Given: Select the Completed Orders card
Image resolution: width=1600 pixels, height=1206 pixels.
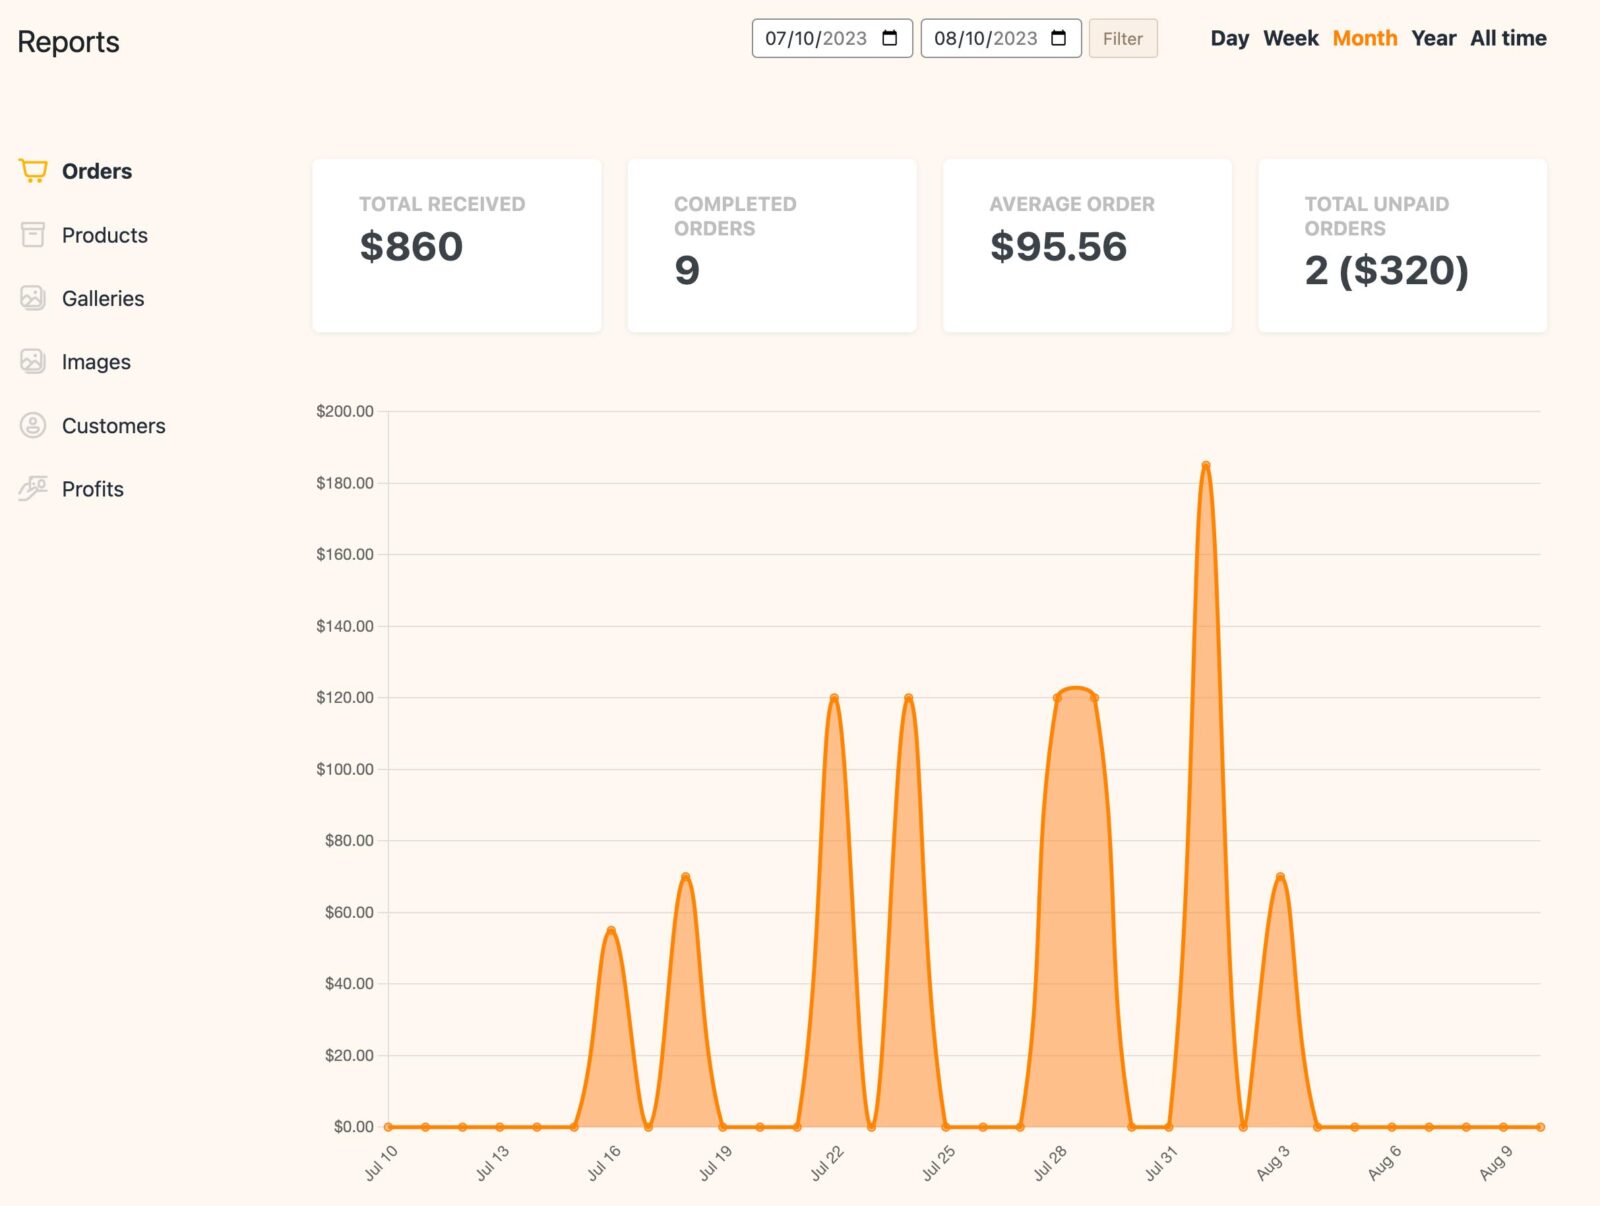Looking at the screenshot, I should [772, 245].
